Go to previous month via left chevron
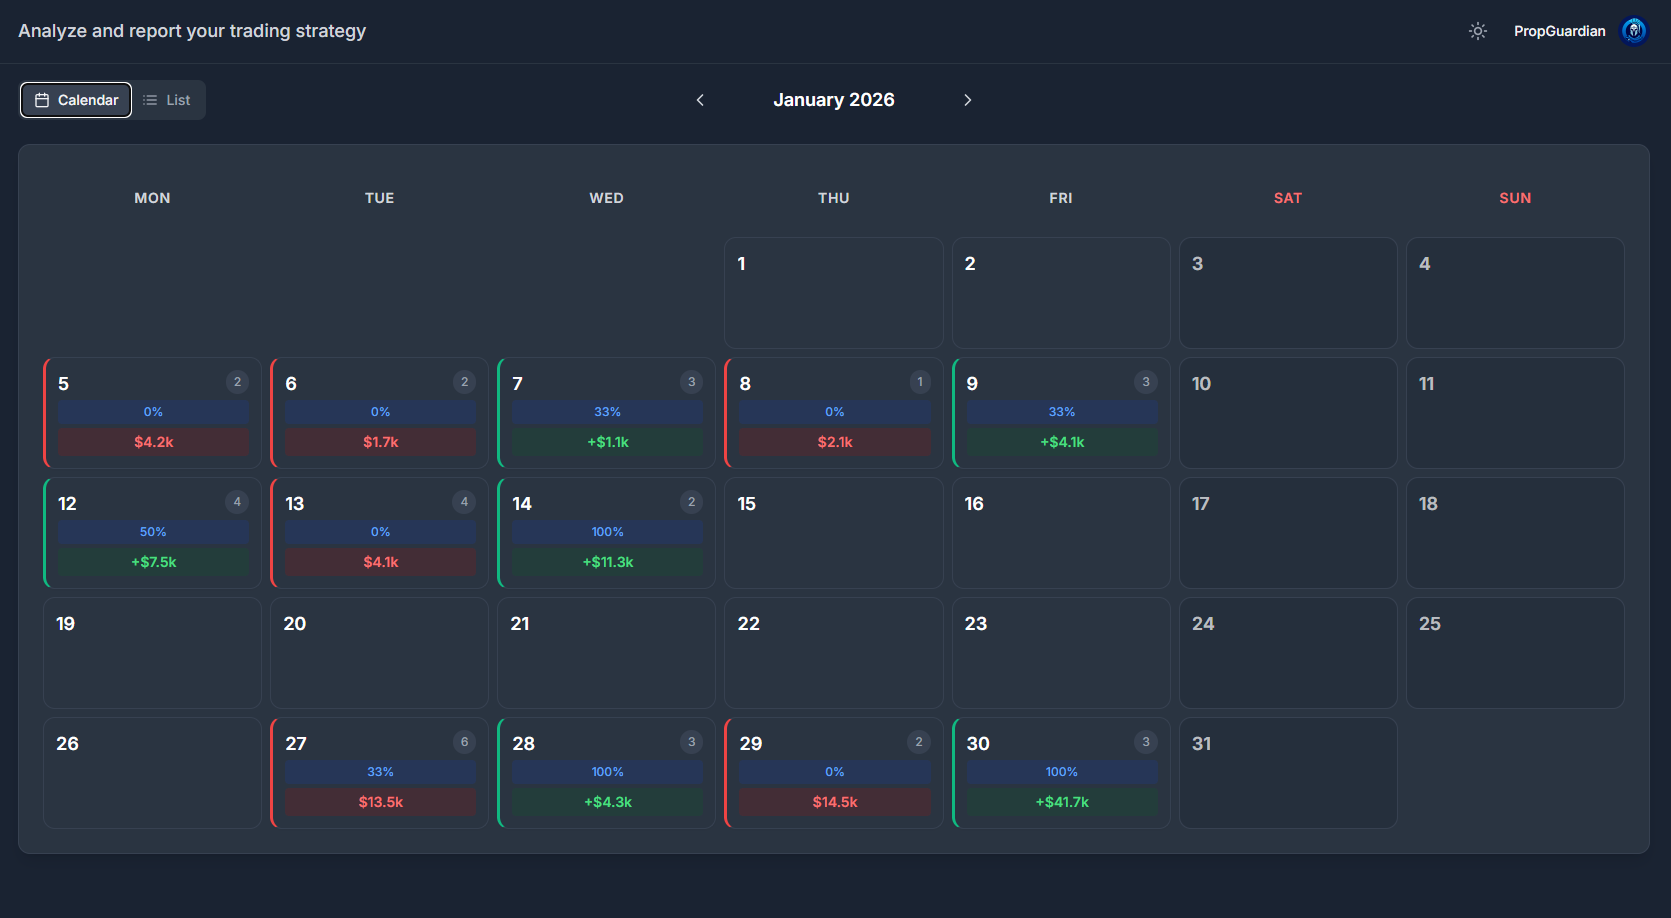The image size is (1671, 918). tap(700, 100)
